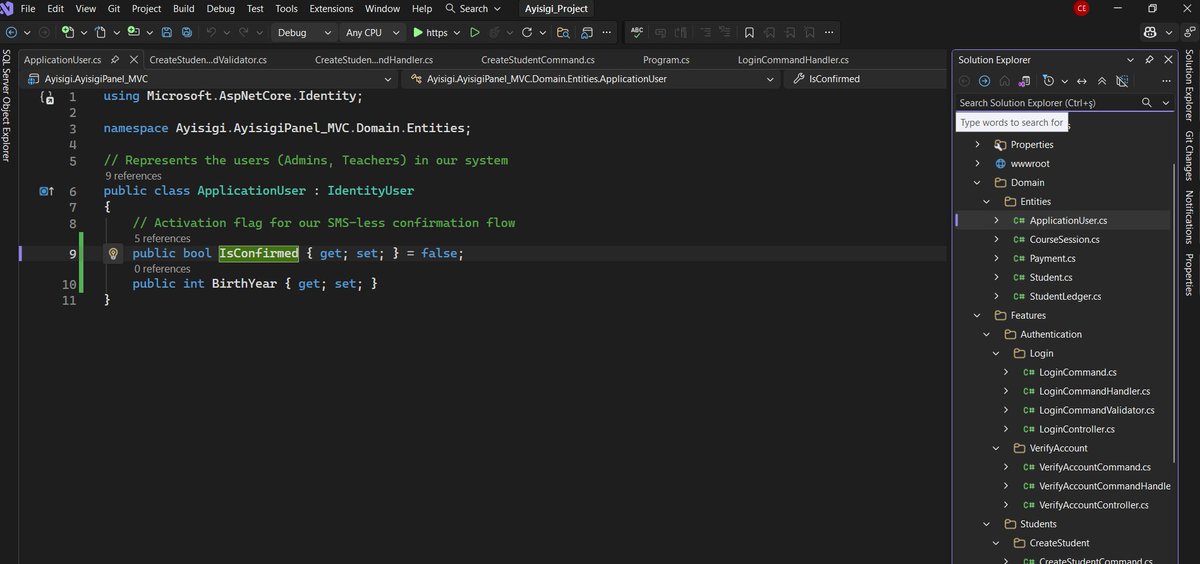Image resolution: width=1200 pixels, height=564 pixels.
Task: Click the lightbulb quick actions icon on line 9
Action: click(113, 254)
